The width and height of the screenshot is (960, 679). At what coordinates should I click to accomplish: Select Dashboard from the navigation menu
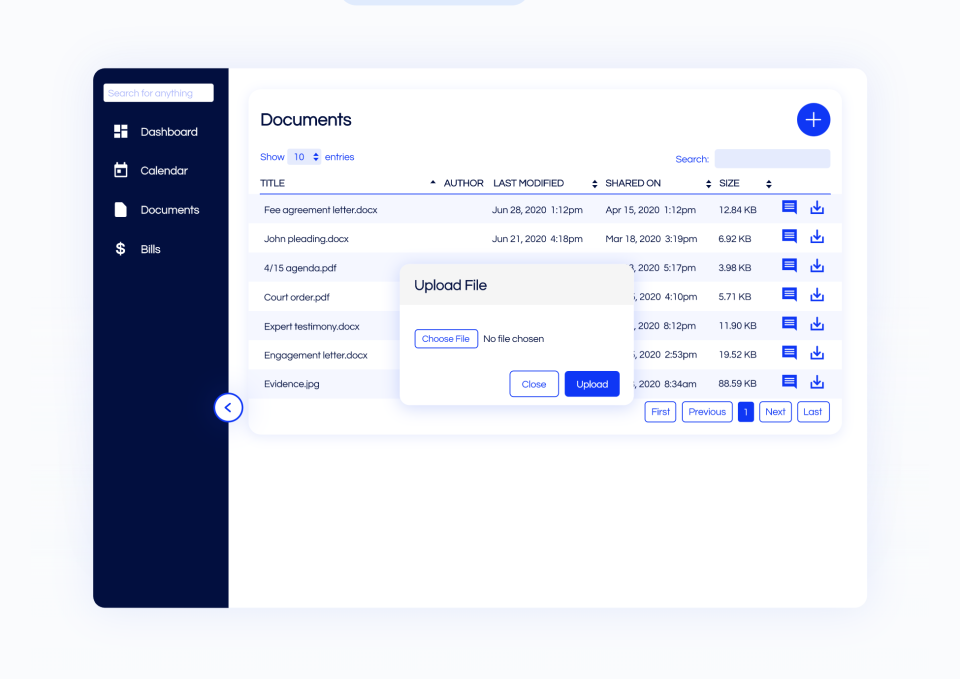click(169, 131)
